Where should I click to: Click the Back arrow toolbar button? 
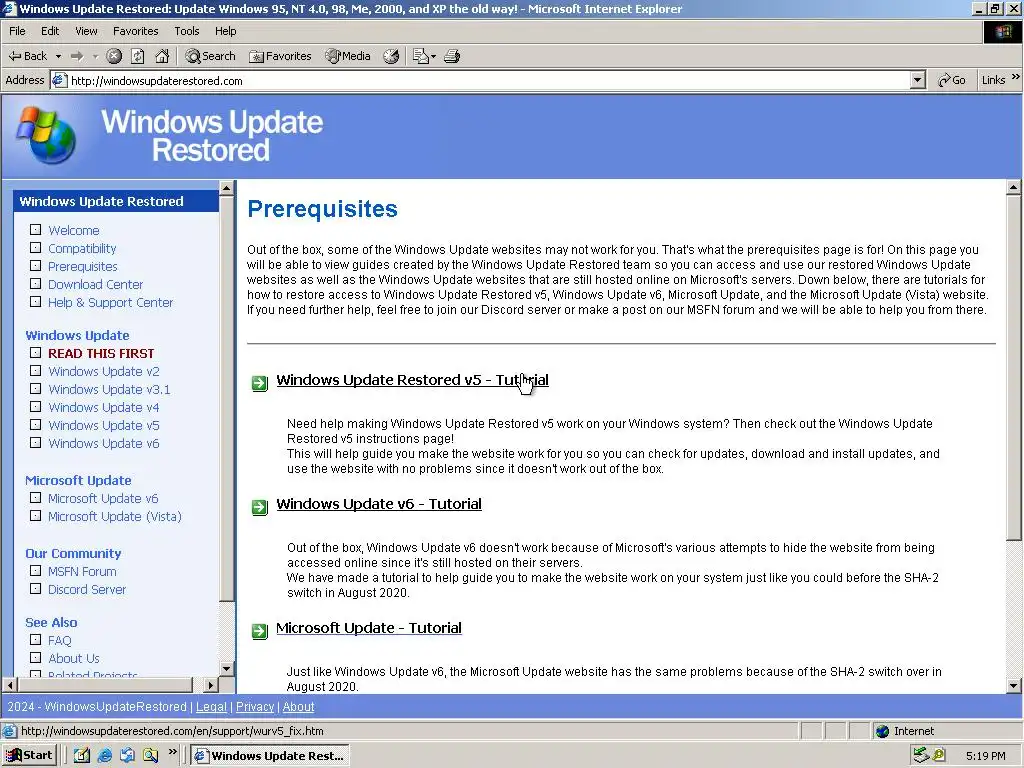click(27, 56)
